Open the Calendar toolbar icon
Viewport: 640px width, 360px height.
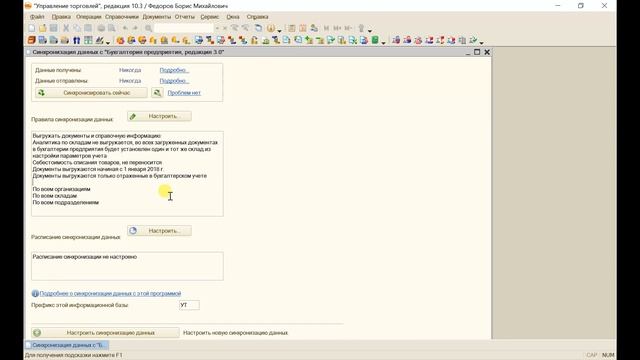click(x=302, y=28)
